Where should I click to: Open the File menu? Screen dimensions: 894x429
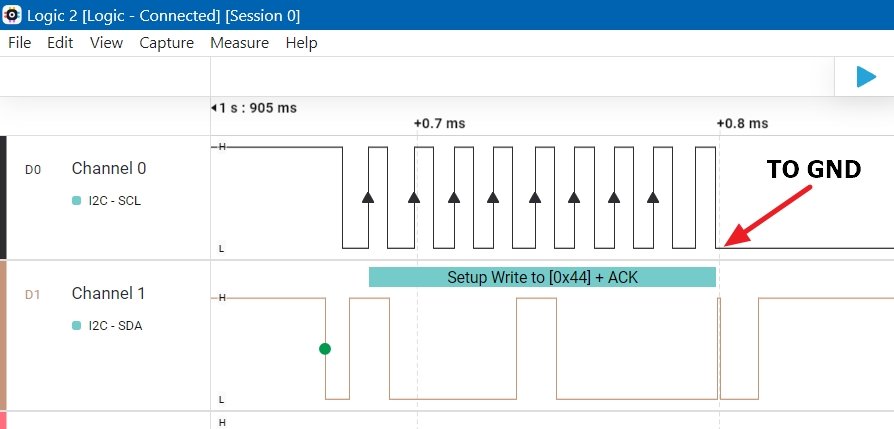20,43
